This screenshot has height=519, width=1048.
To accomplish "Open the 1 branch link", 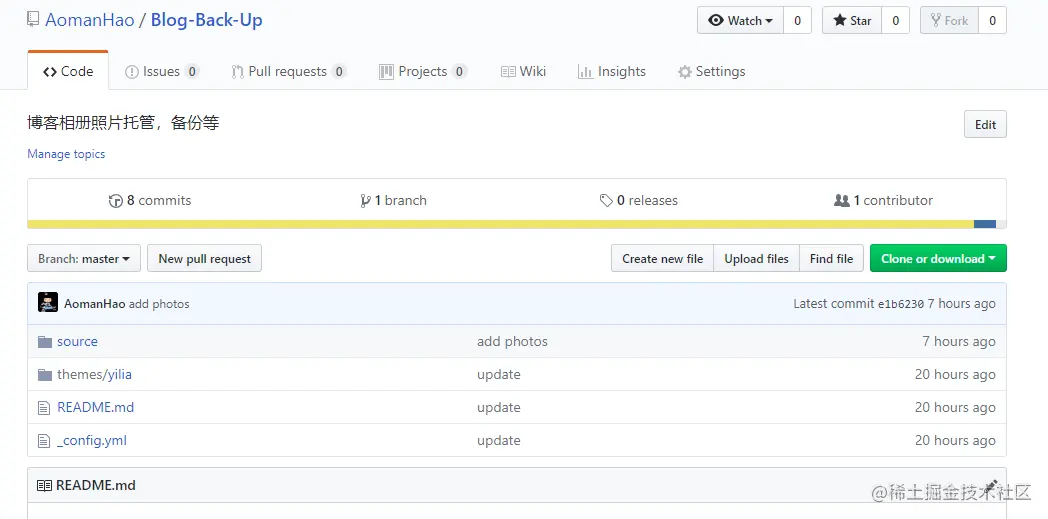I will click(393, 200).
